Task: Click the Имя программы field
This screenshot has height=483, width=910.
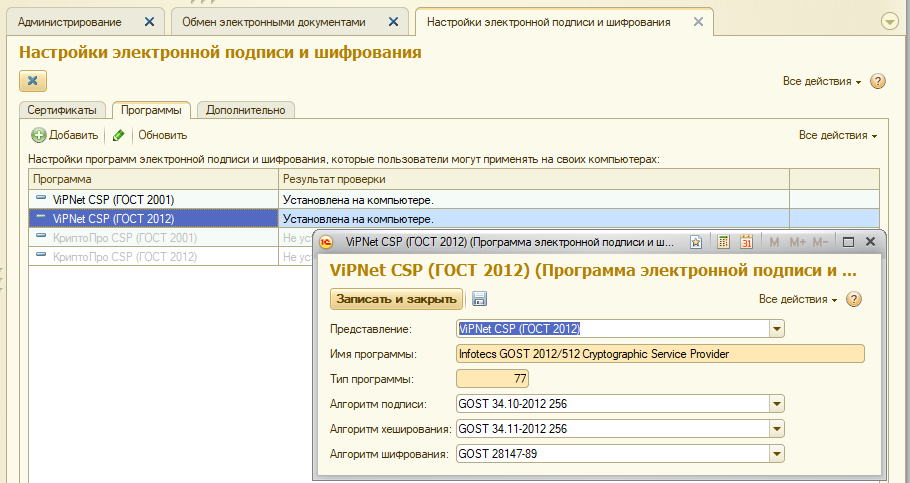Action: click(x=660, y=354)
